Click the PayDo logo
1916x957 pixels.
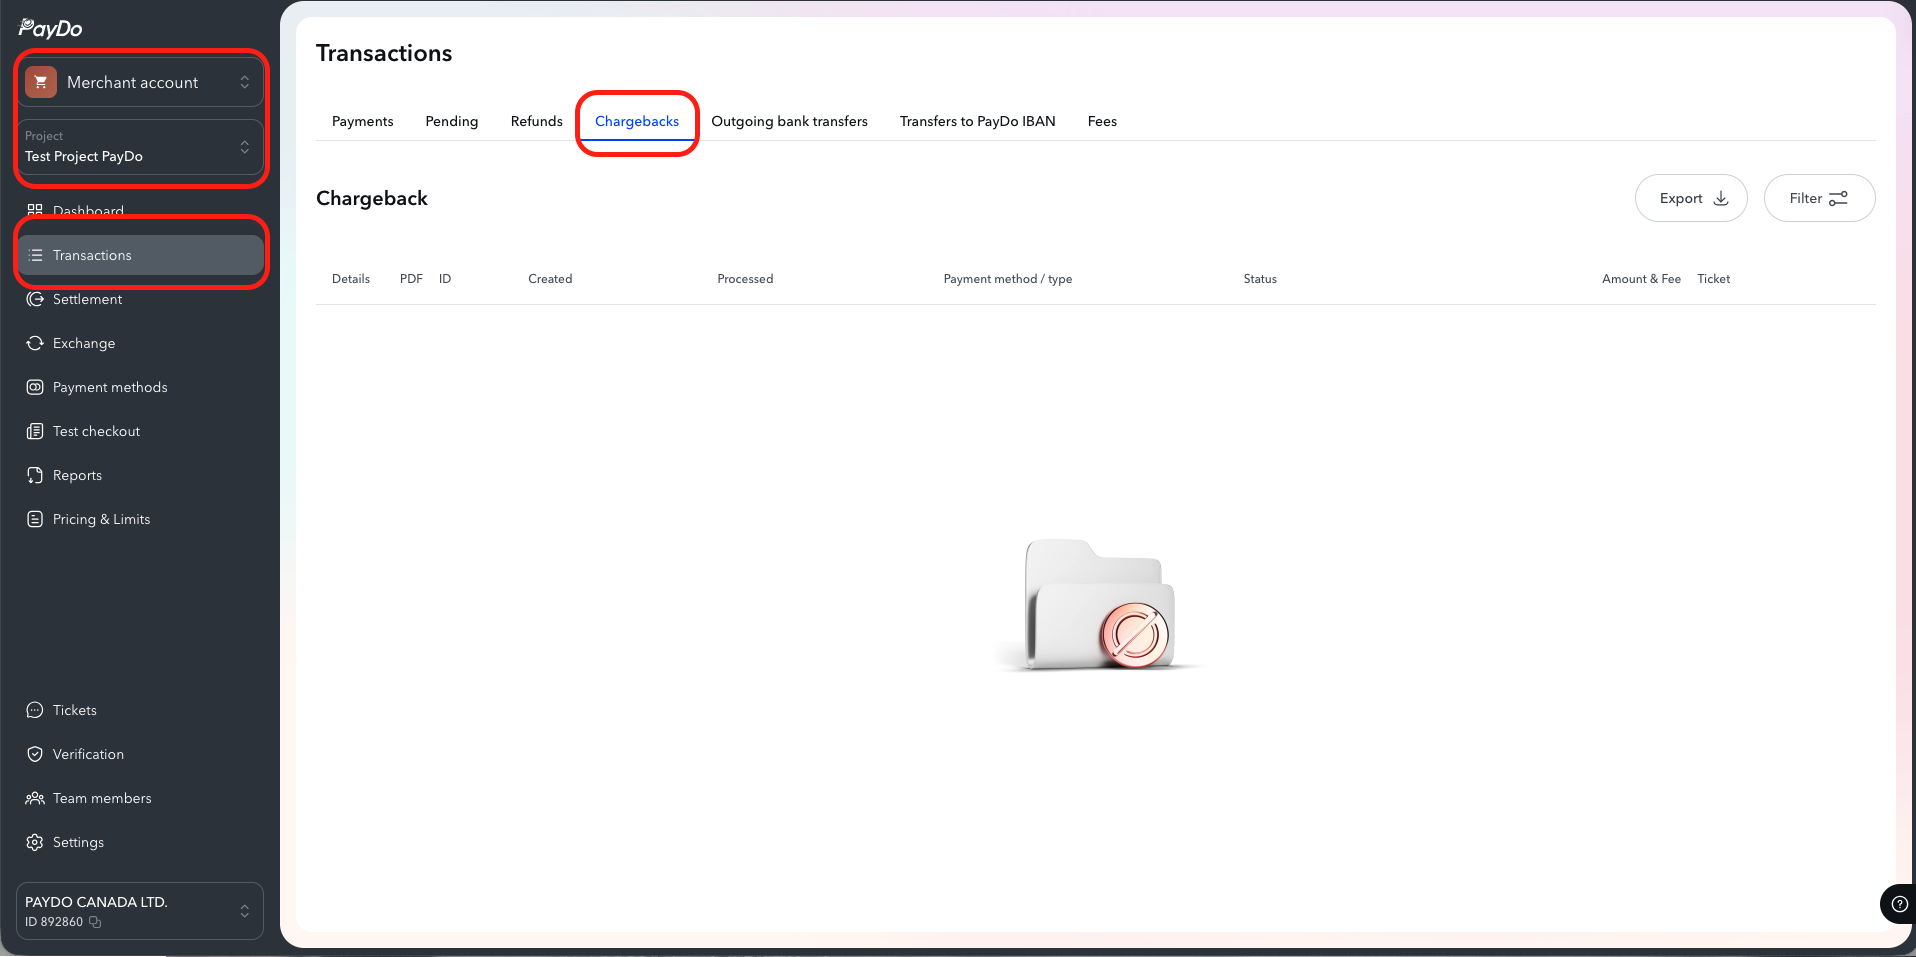pos(51,28)
